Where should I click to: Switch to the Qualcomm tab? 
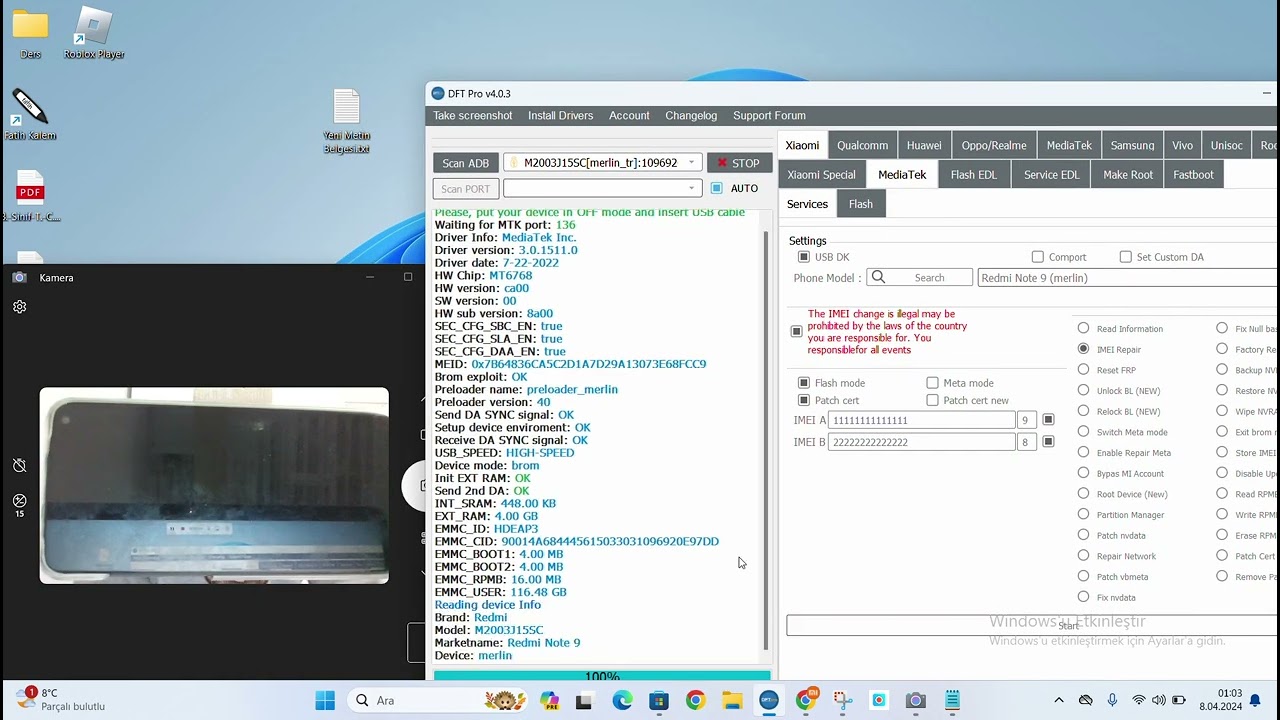click(x=862, y=145)
